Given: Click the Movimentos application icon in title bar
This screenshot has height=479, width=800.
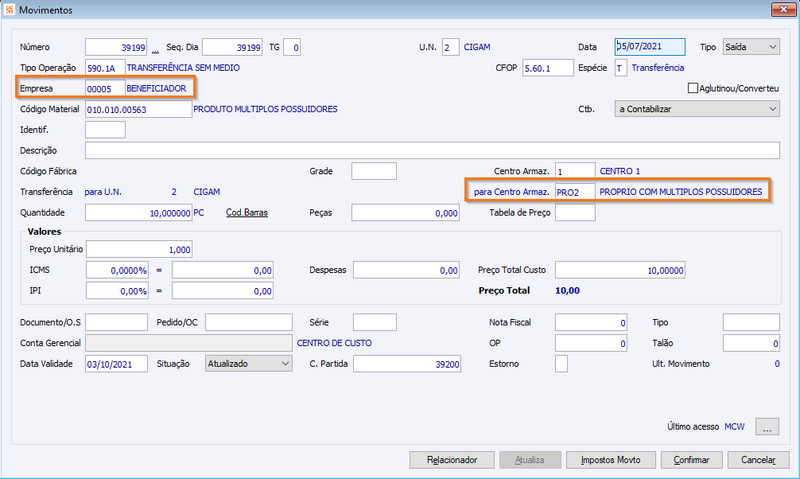Looking at the screenshot, I should point(9,10).
